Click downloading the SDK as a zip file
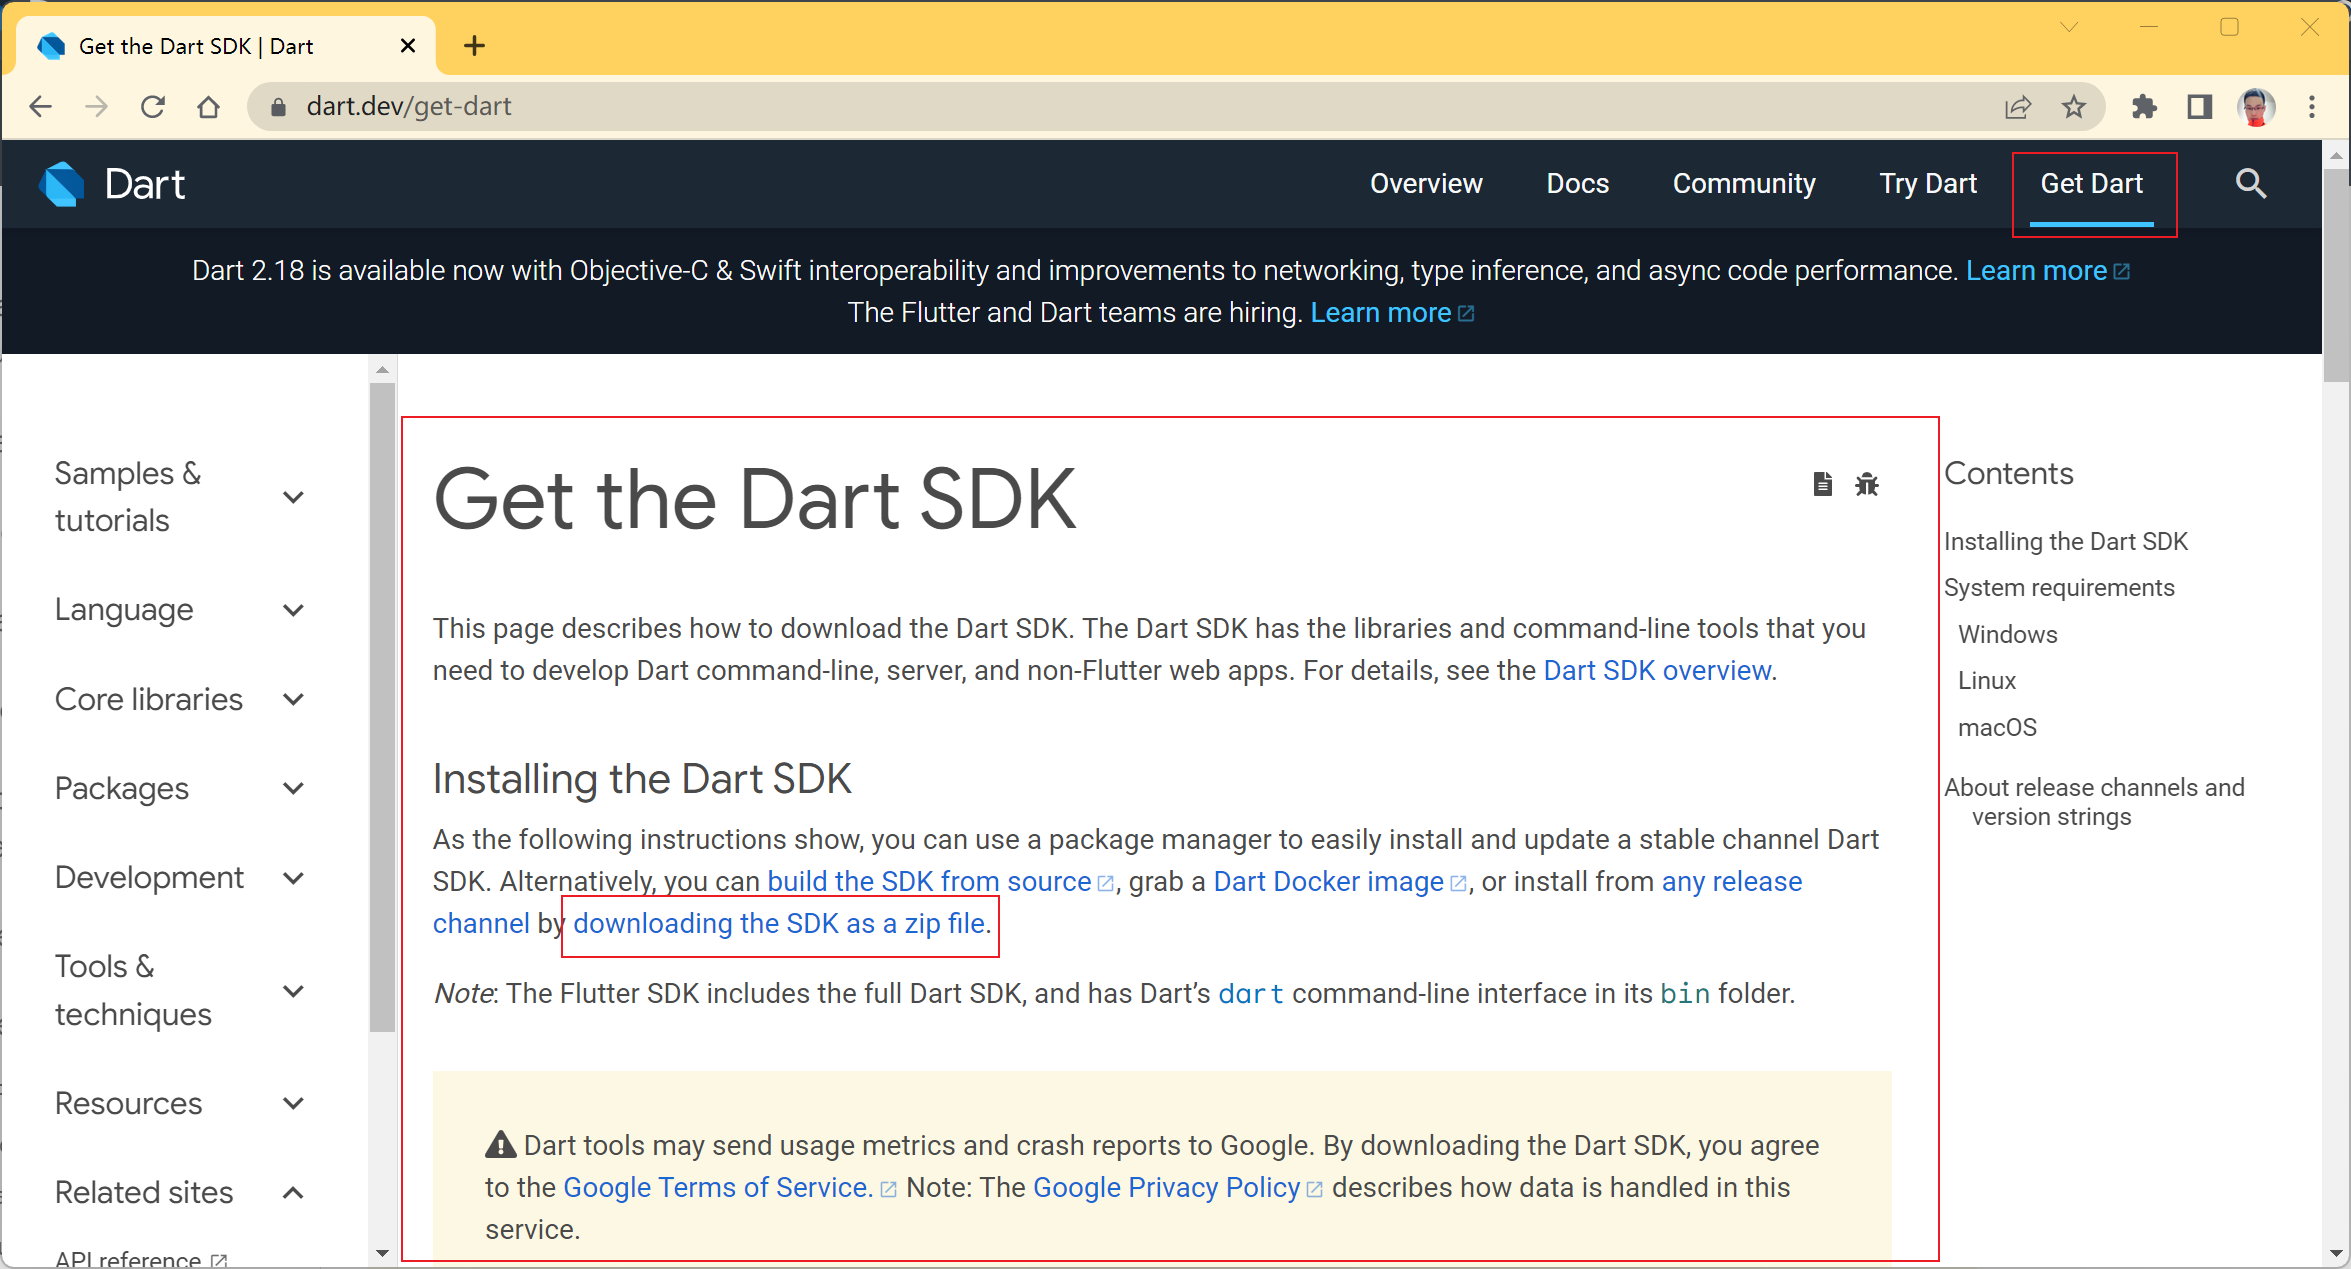2351x1269 pixels. coord(779,923)
